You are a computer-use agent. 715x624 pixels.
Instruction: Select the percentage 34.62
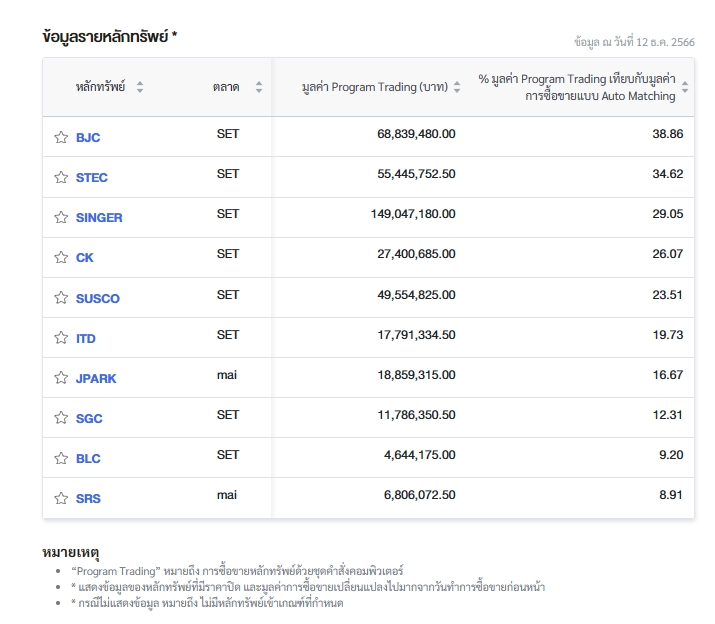pyautogui.click(x=668, y=174)
